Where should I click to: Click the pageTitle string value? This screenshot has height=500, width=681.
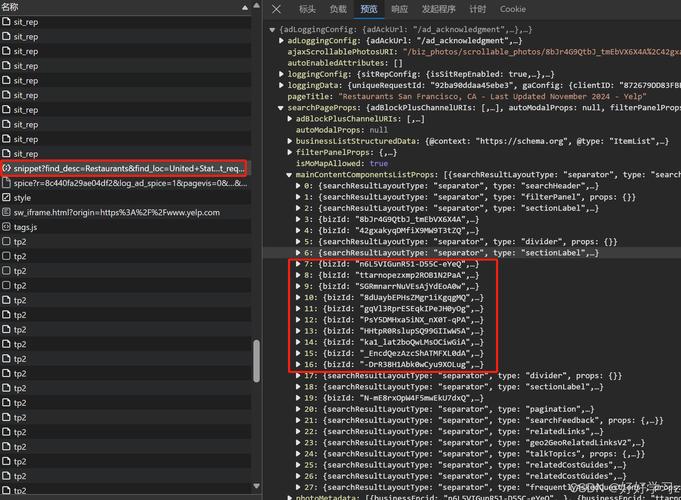[492, 96]
